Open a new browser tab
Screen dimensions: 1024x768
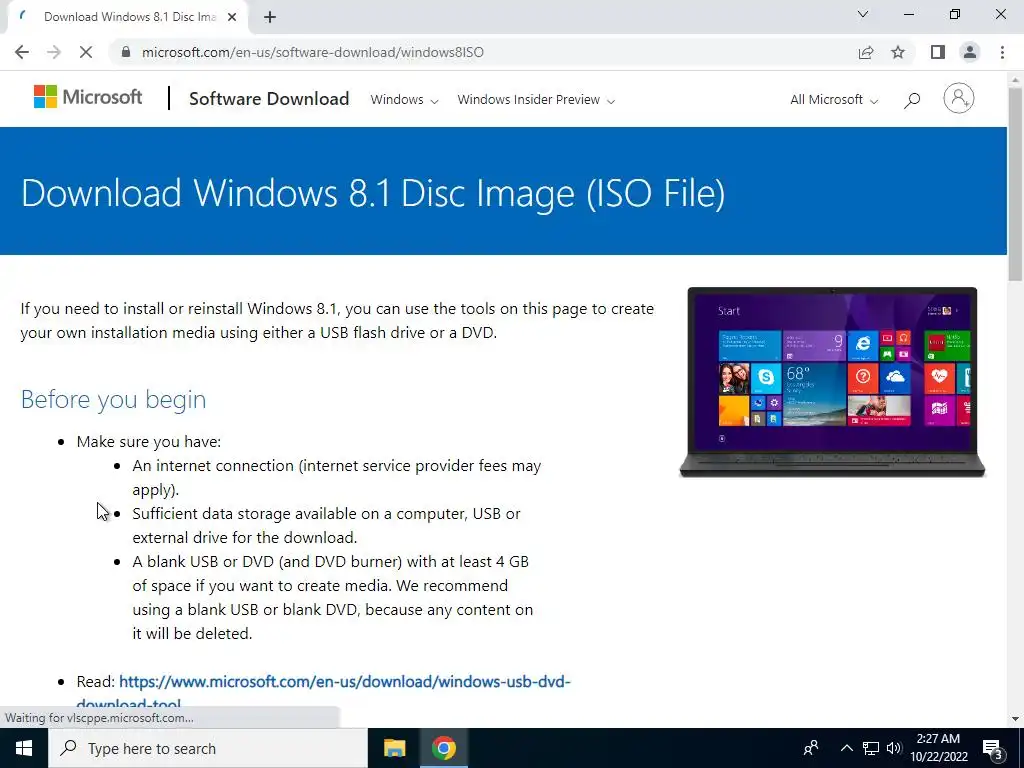tap(270, 17)
